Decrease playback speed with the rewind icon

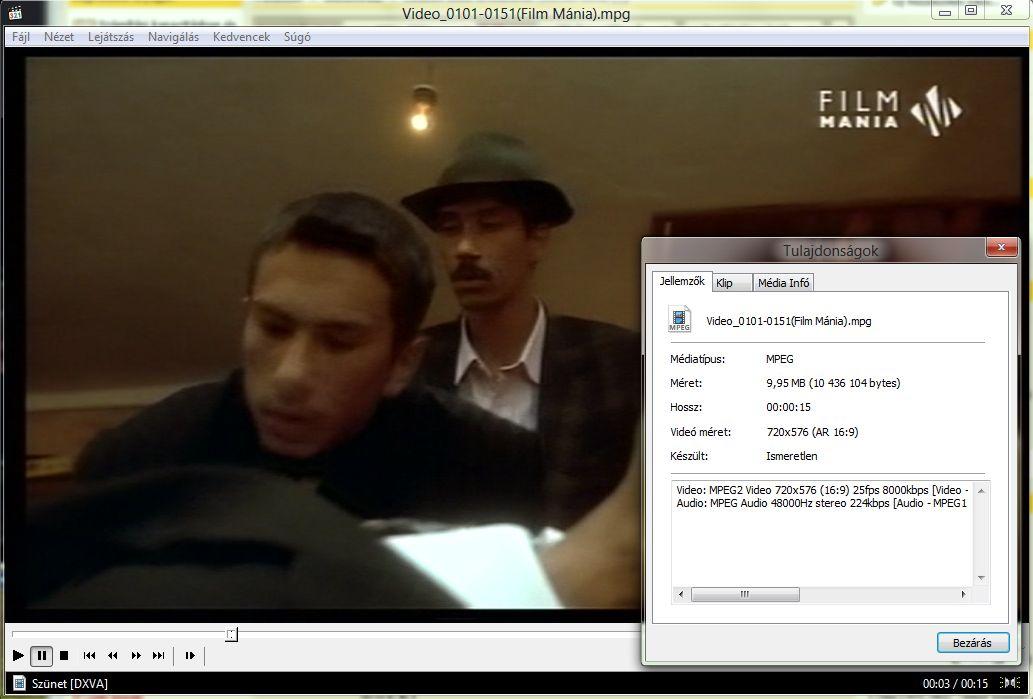pyautogui.click(x=113, y=656)
